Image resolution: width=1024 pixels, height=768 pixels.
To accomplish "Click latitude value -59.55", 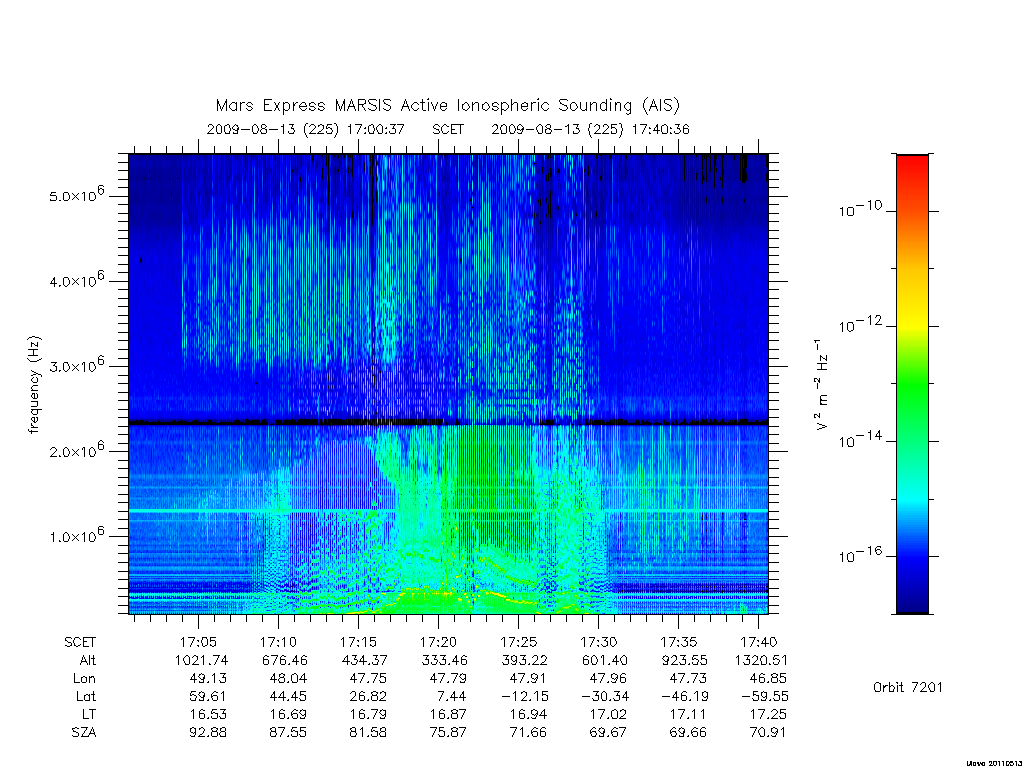I will click(764, 696).
